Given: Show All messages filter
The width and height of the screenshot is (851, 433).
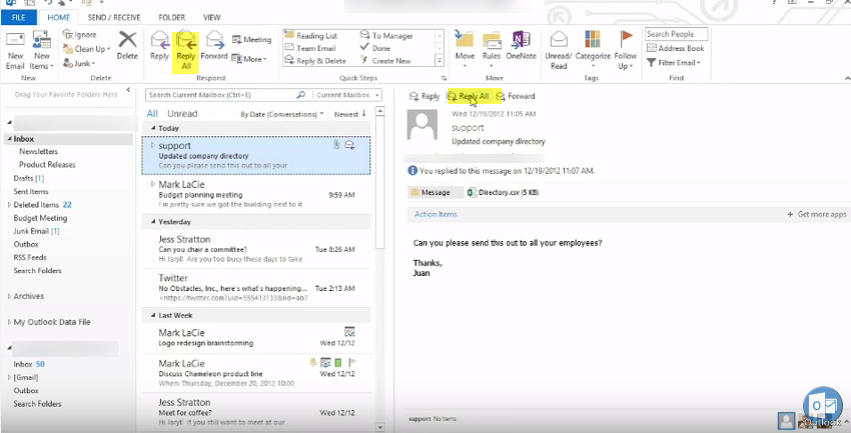Looking at the screenshot, I should (153, 114).
